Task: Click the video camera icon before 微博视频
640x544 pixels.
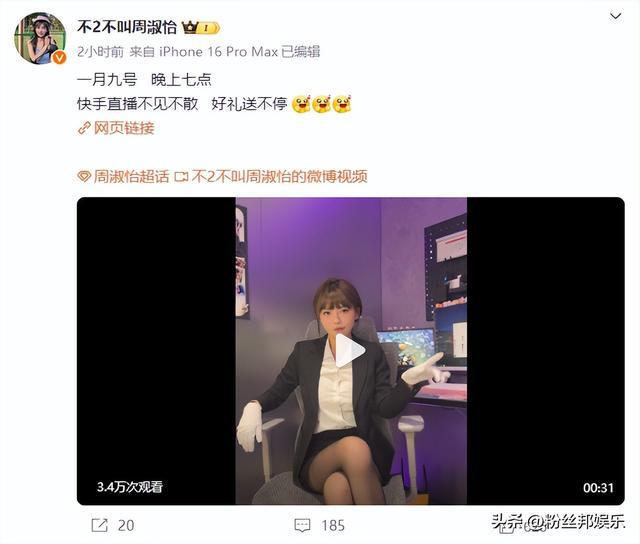Action: point(181,177)
